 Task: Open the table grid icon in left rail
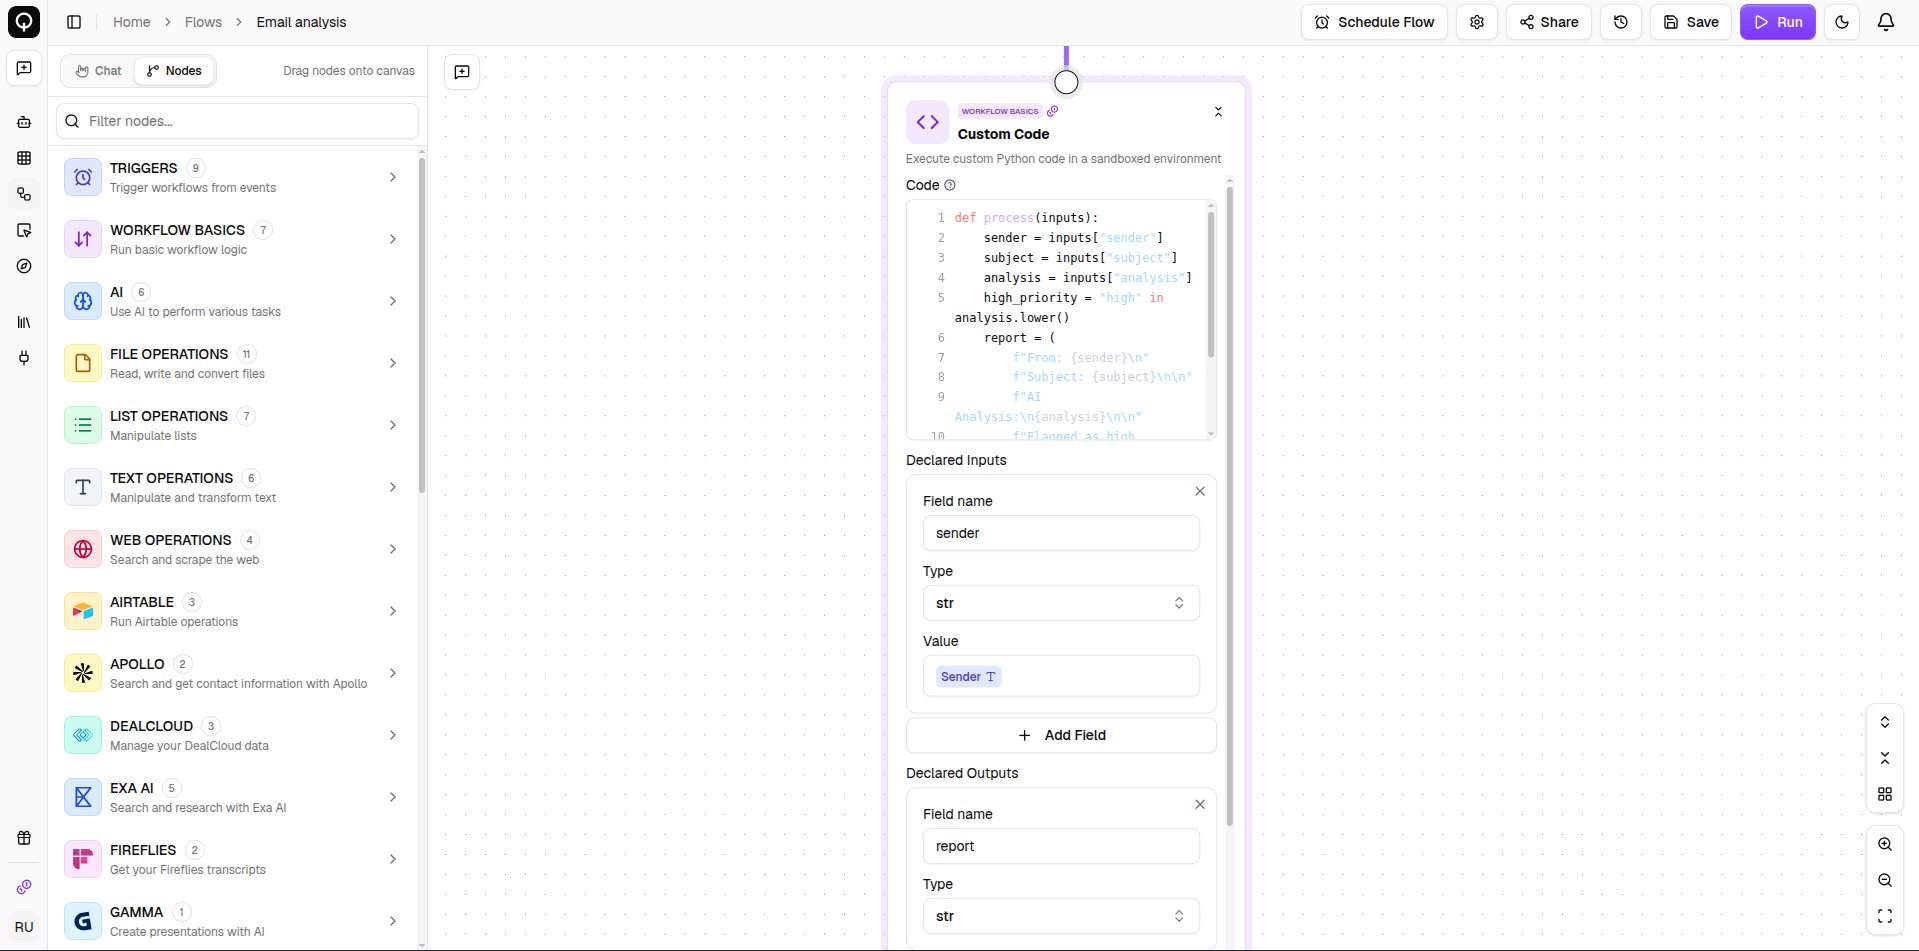point(24,158)
